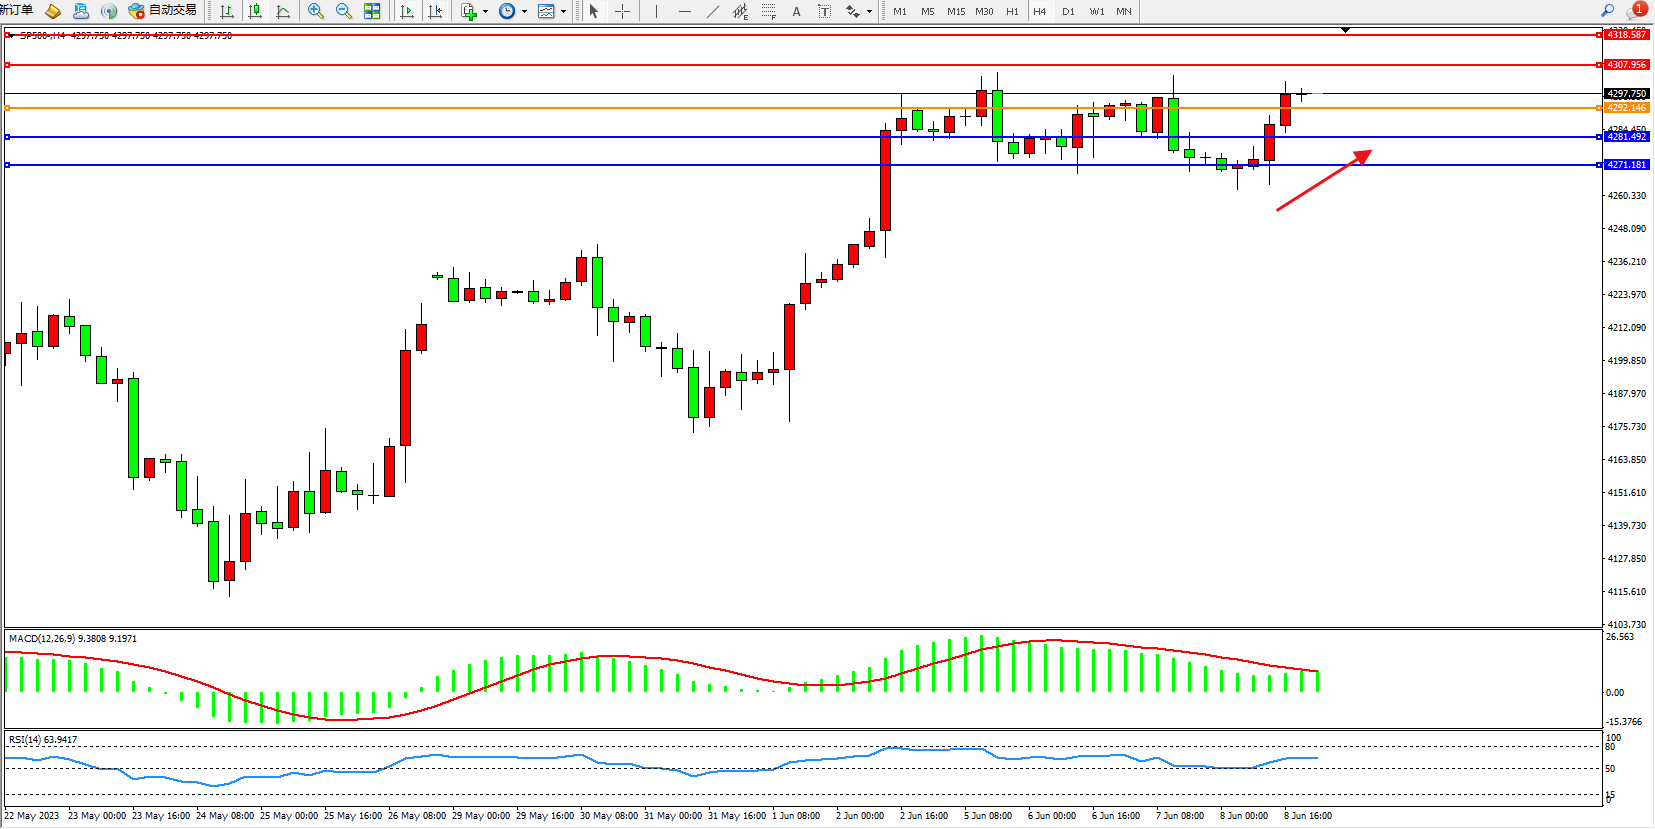Open the search magnifier at top right
Screen dimensions: 1655x829
tap(1607, 10)
